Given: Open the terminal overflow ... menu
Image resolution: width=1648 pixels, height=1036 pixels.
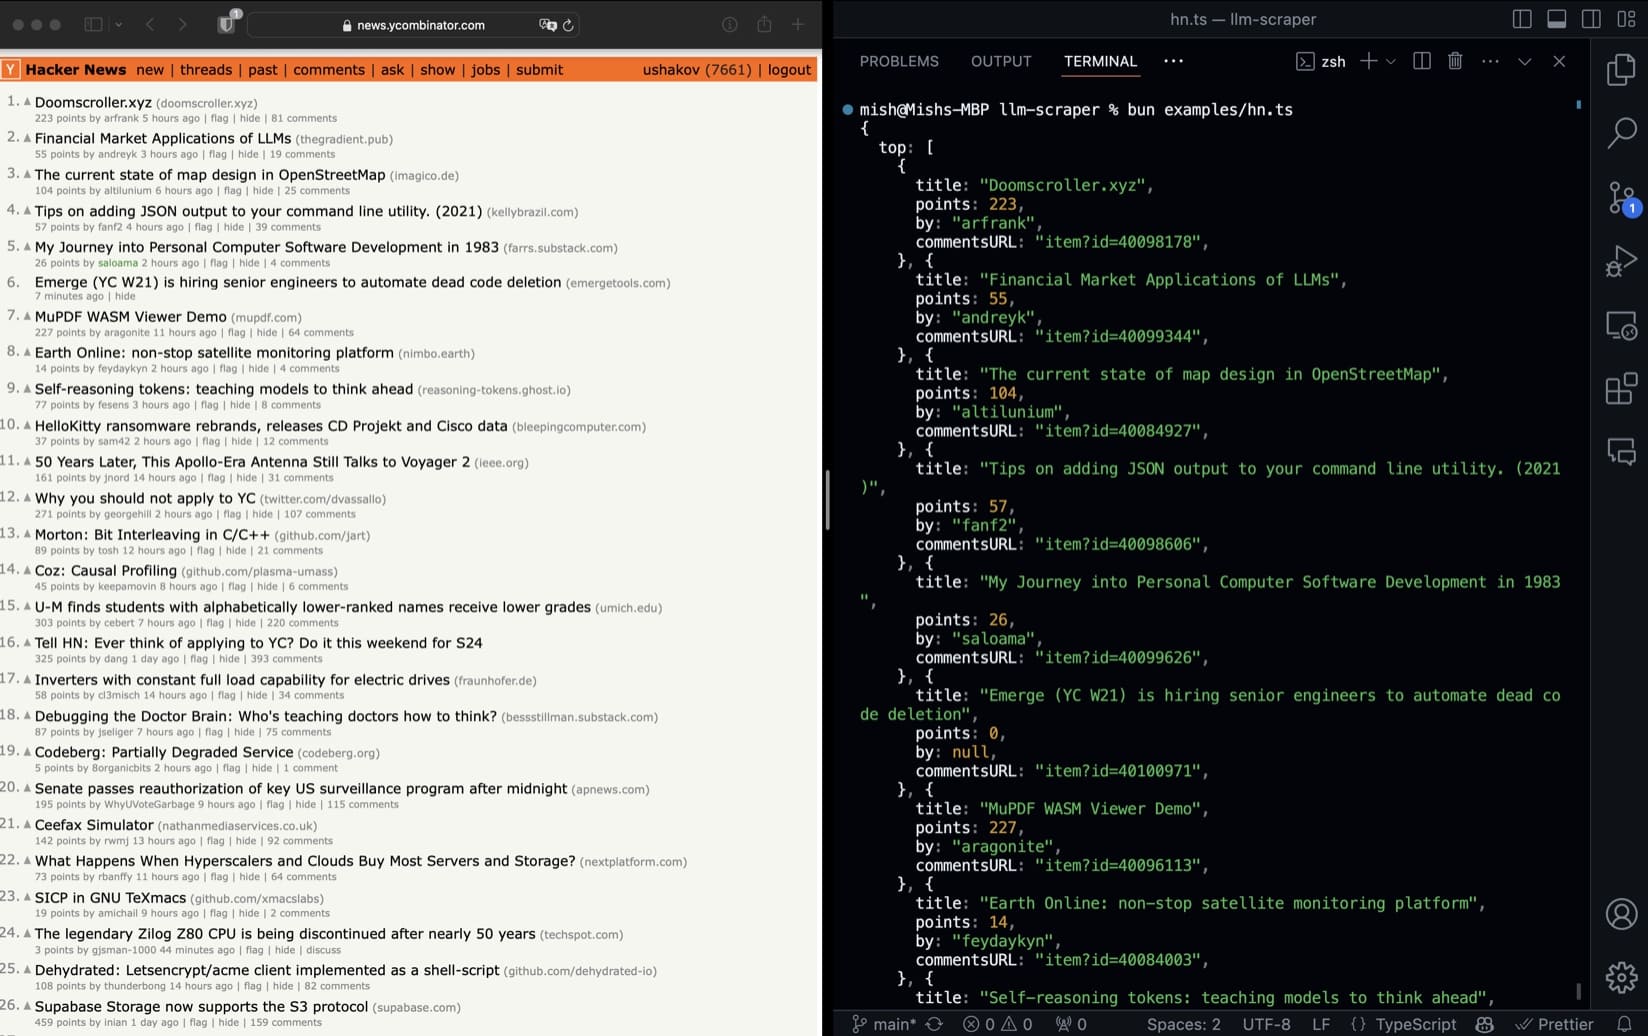Looking at the screenshot, I should [x=1490, y=61].
